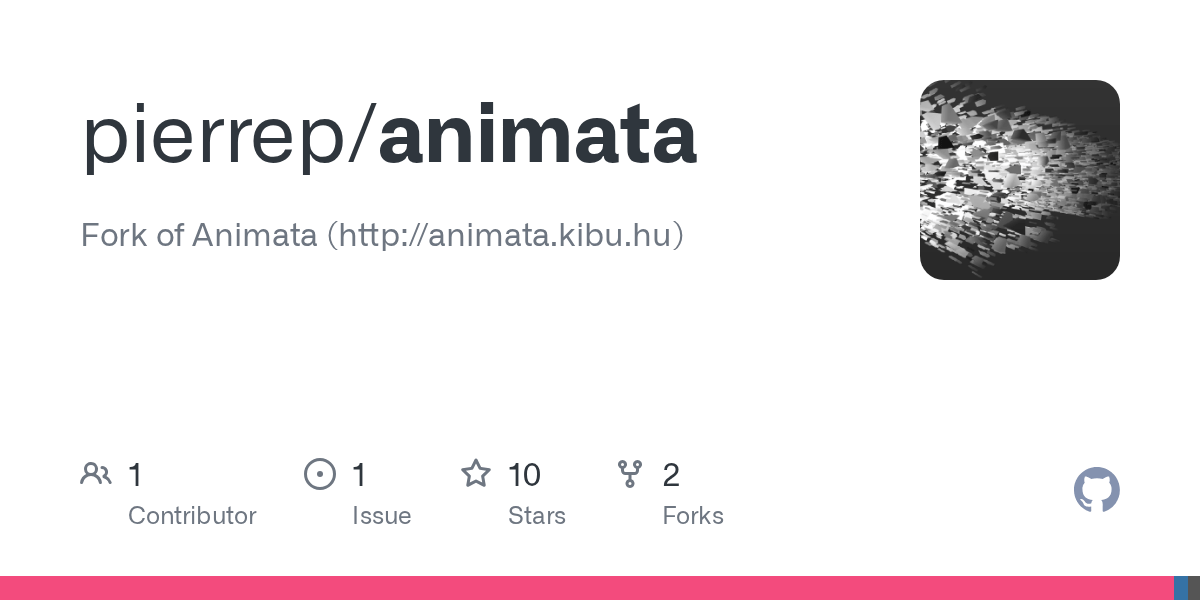Click the blue segment of language bar
The height and width of the screenshot is (600, 1200).
[1181, 588]
